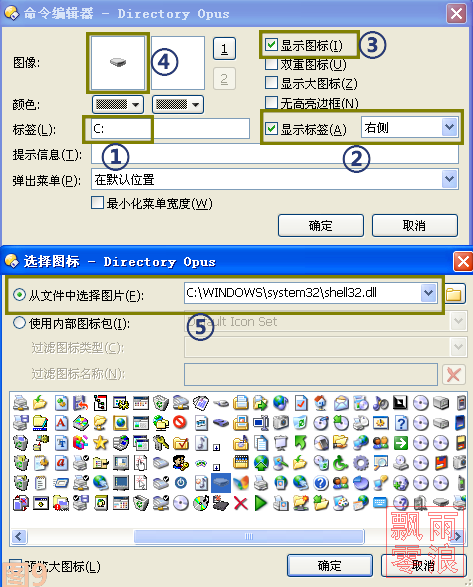Select the music notes icon
The height and width of the screenshot is (587, 473).
[380, 403]
